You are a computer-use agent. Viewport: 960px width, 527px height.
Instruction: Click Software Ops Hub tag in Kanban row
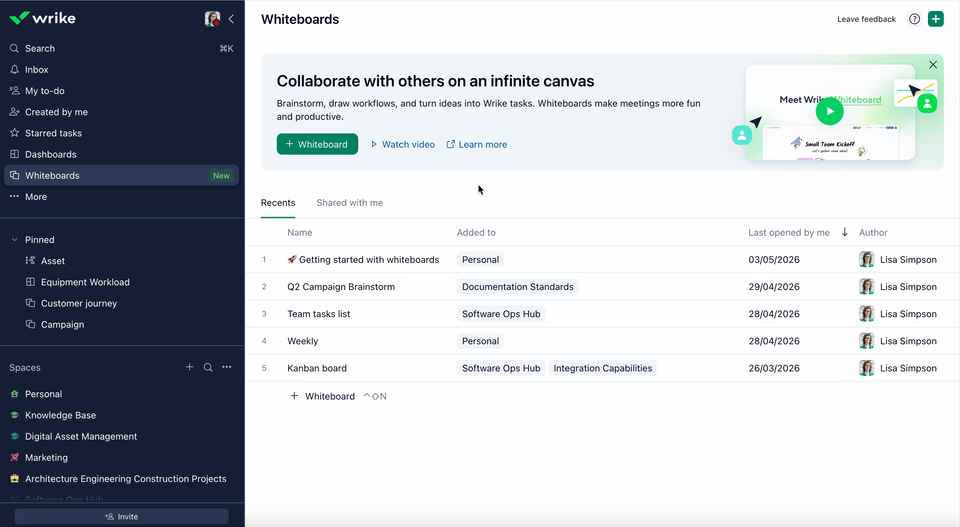click(501, 368)
